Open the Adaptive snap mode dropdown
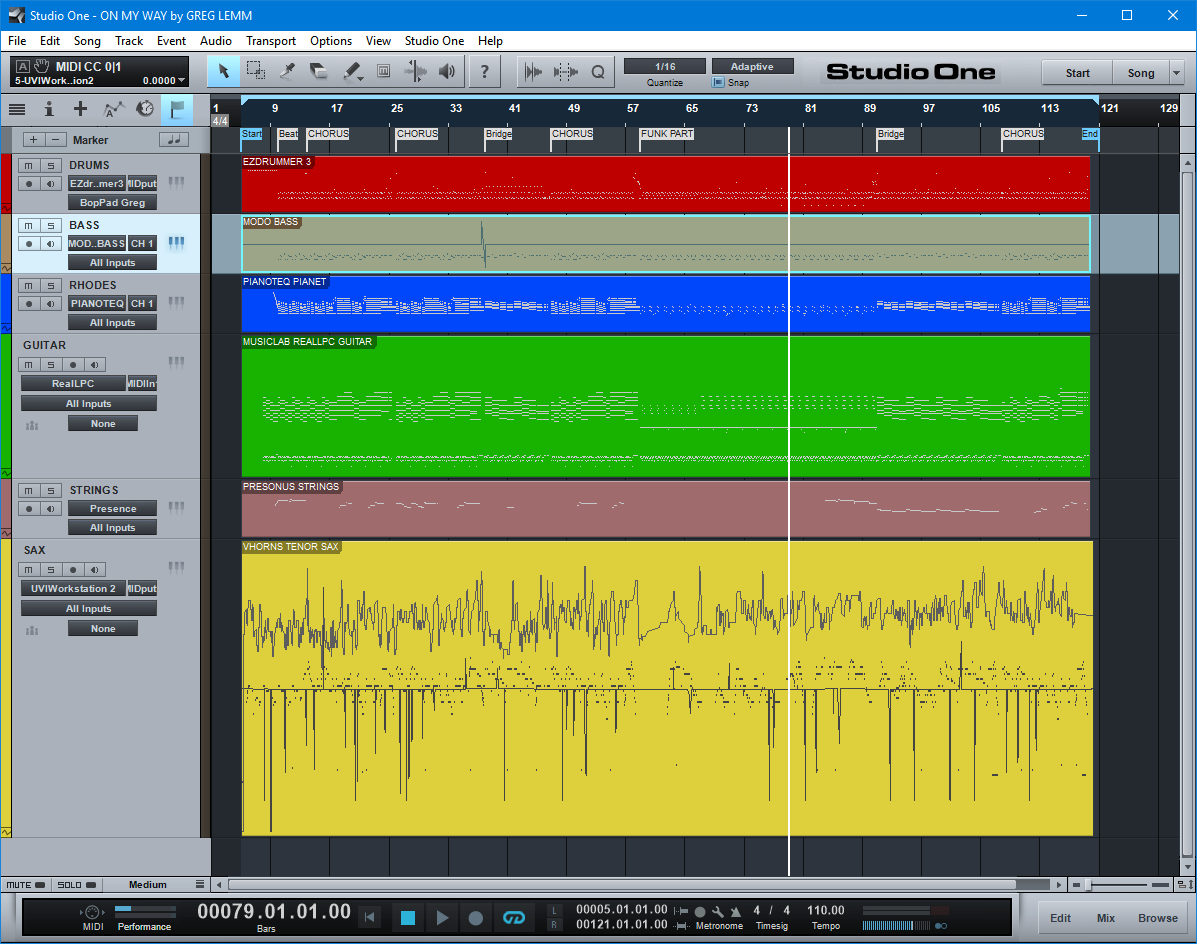1197x944 pixels. click(x=752, y=66)
